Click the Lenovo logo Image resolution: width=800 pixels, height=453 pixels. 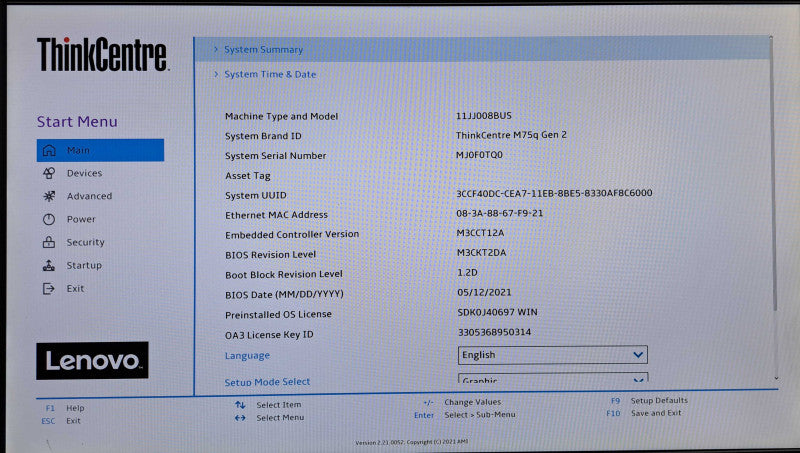[92, 361]
